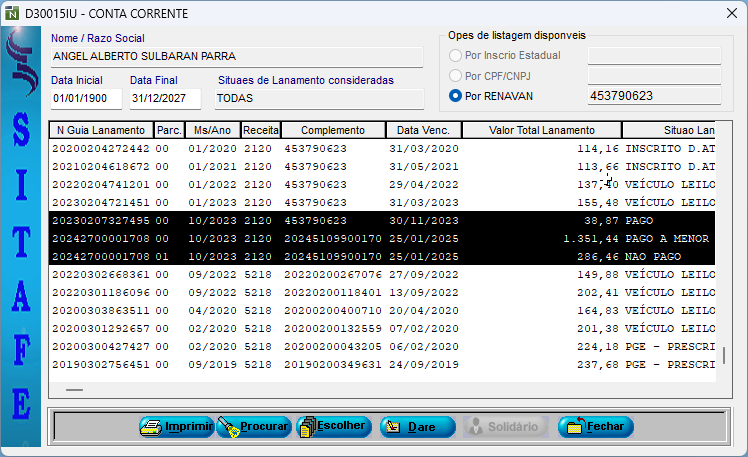Click the folder icon on Fechar
The height and width of the screenshot is (457, 748).
click(x=575, y=427)
